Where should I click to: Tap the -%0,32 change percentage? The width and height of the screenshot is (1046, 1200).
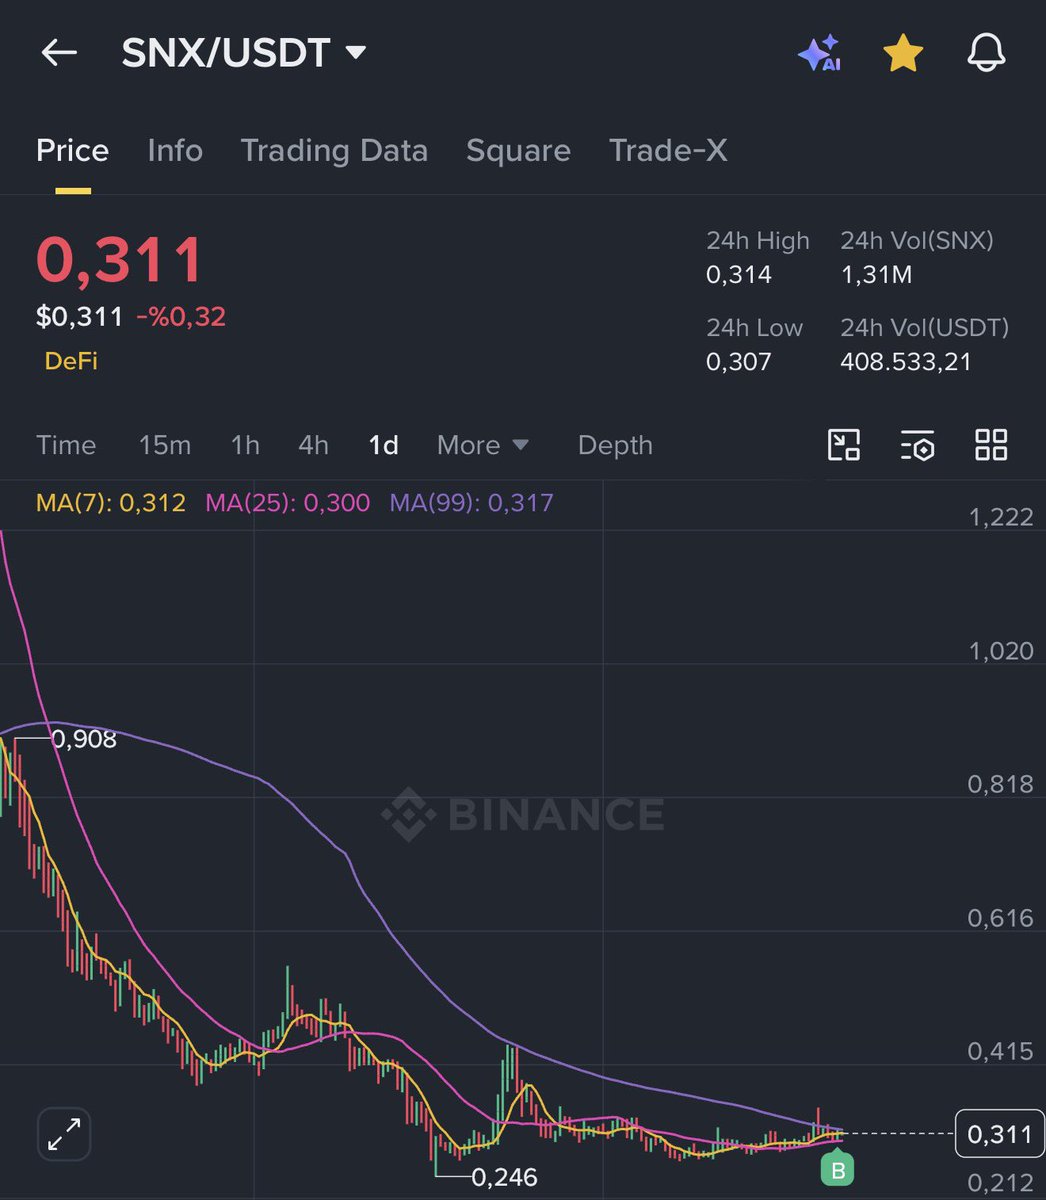(x=181, y=317)
